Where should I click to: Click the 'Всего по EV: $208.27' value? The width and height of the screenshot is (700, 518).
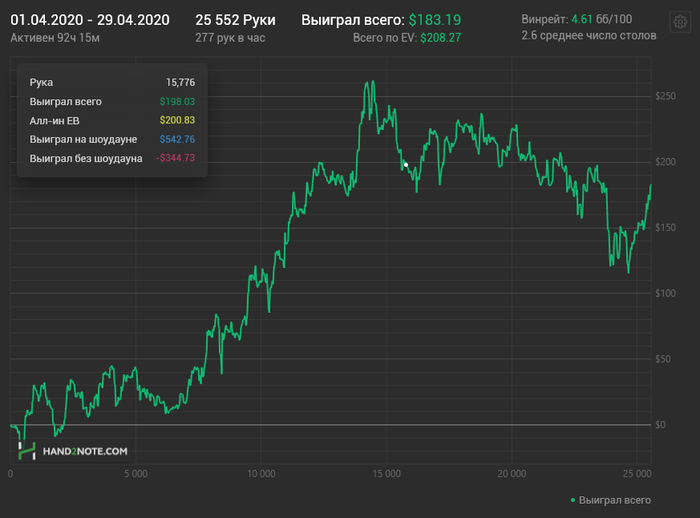[407, 37]
